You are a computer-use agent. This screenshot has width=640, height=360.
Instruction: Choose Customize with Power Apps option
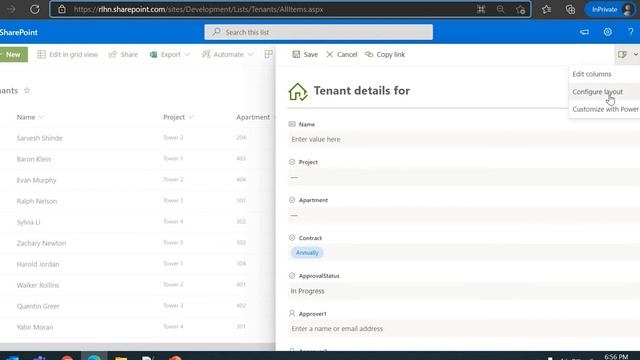(605, 109)
